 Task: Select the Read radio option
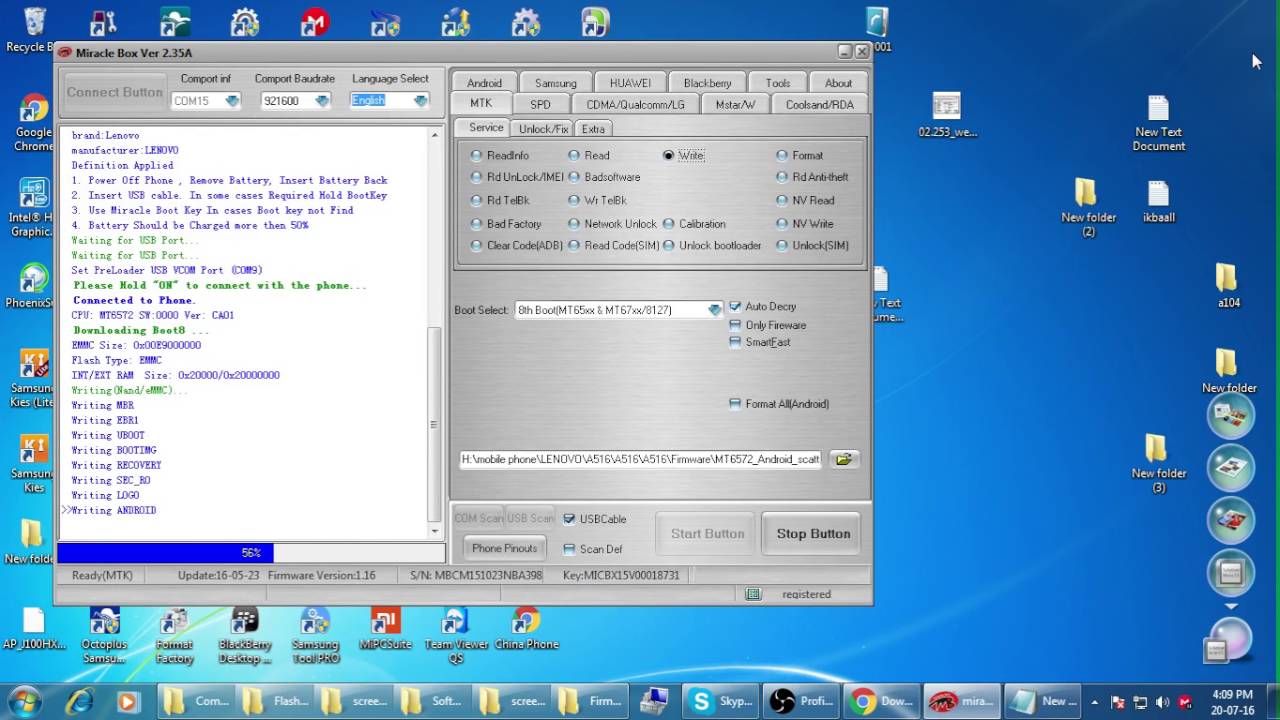tap(589, 155)
